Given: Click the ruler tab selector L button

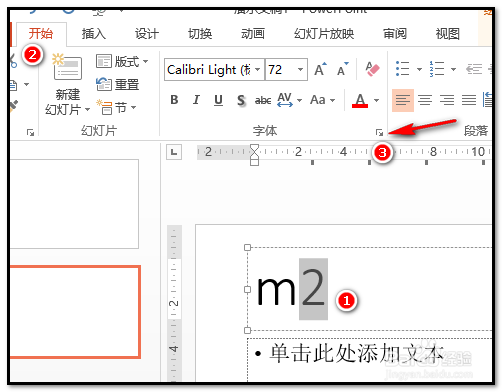Looking at the screenshot, I should [x=174, y=152].
